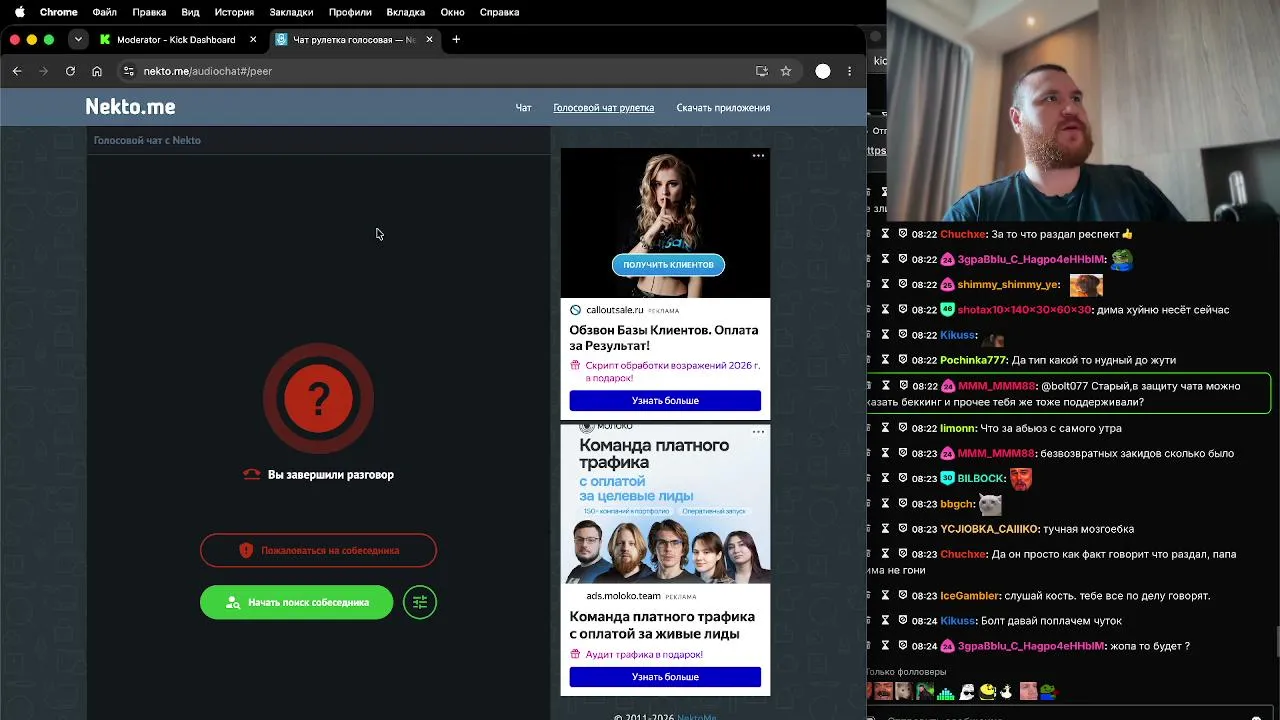
Task: Open the Чат navigation link
Action: 523,108
